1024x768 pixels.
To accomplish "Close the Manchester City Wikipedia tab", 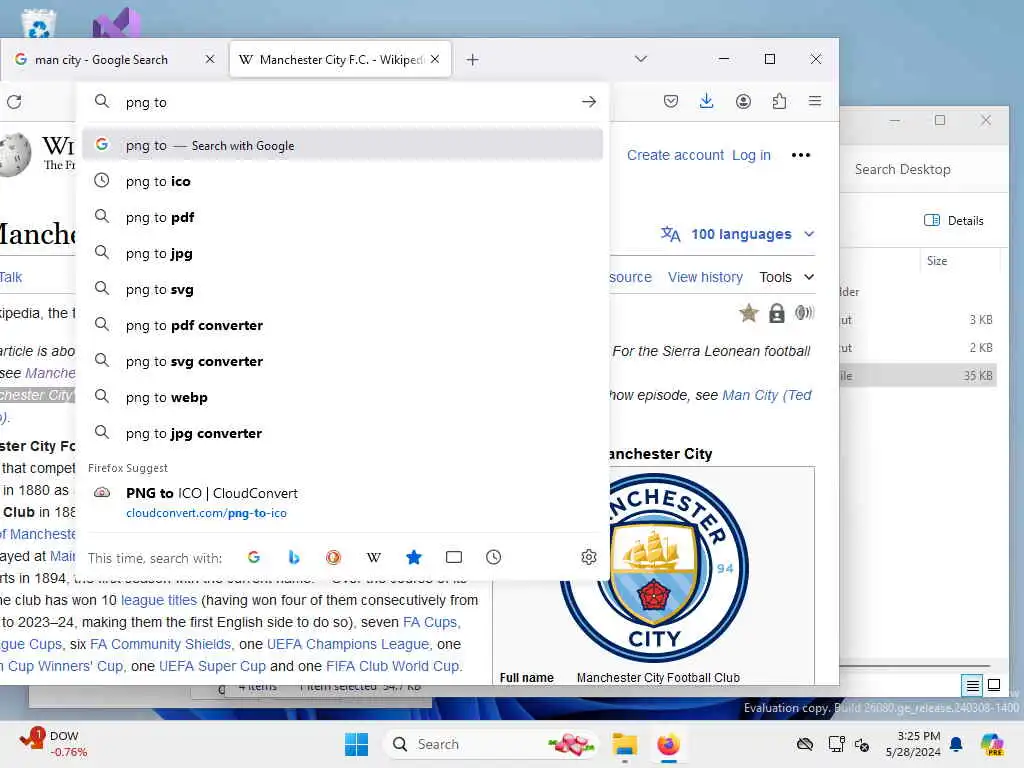I will point(435,59).
